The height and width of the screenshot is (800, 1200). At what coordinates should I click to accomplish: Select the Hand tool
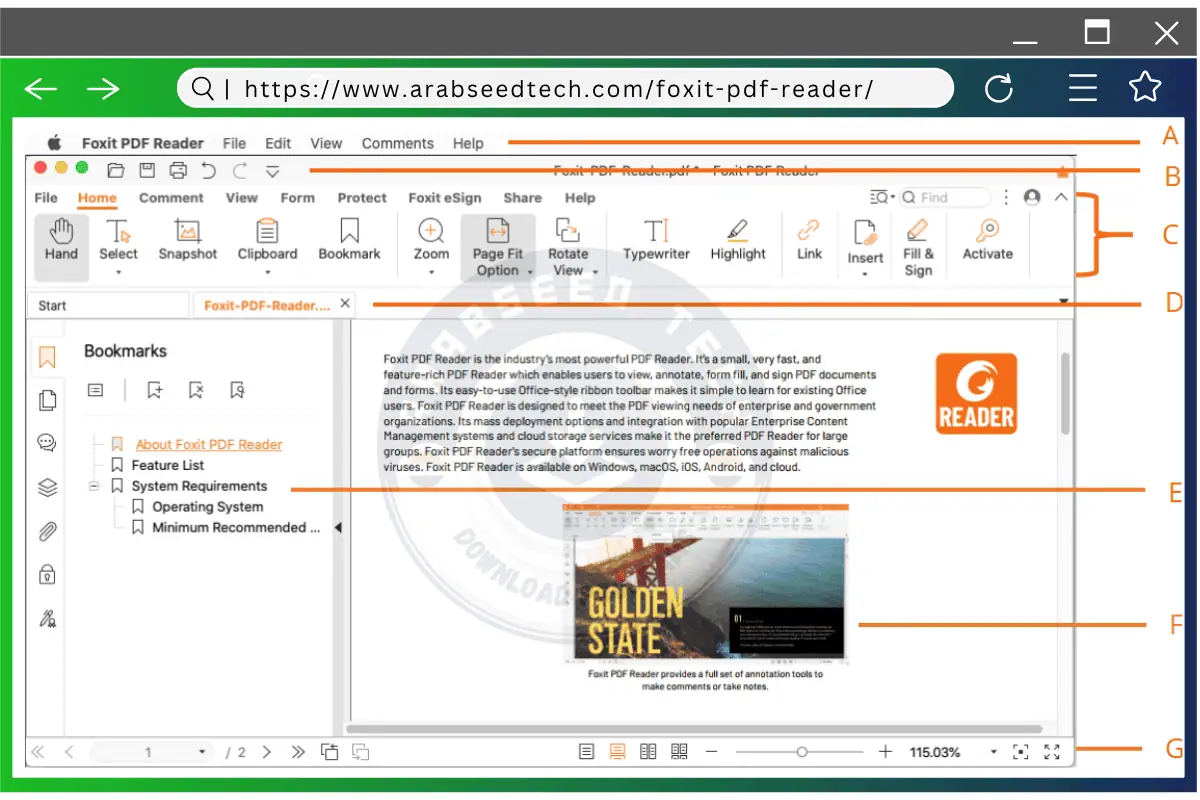(x=61, y=243)
